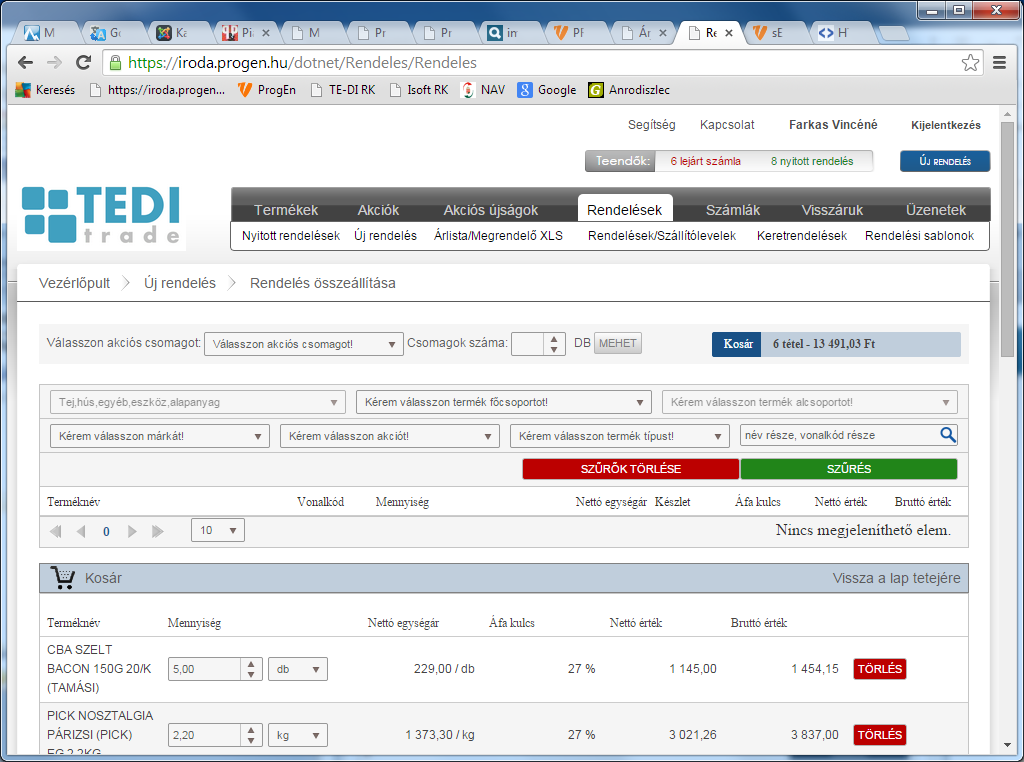Open the Akciók main menu
This screenshot has height=762, width=1024.
coord(378,210)
